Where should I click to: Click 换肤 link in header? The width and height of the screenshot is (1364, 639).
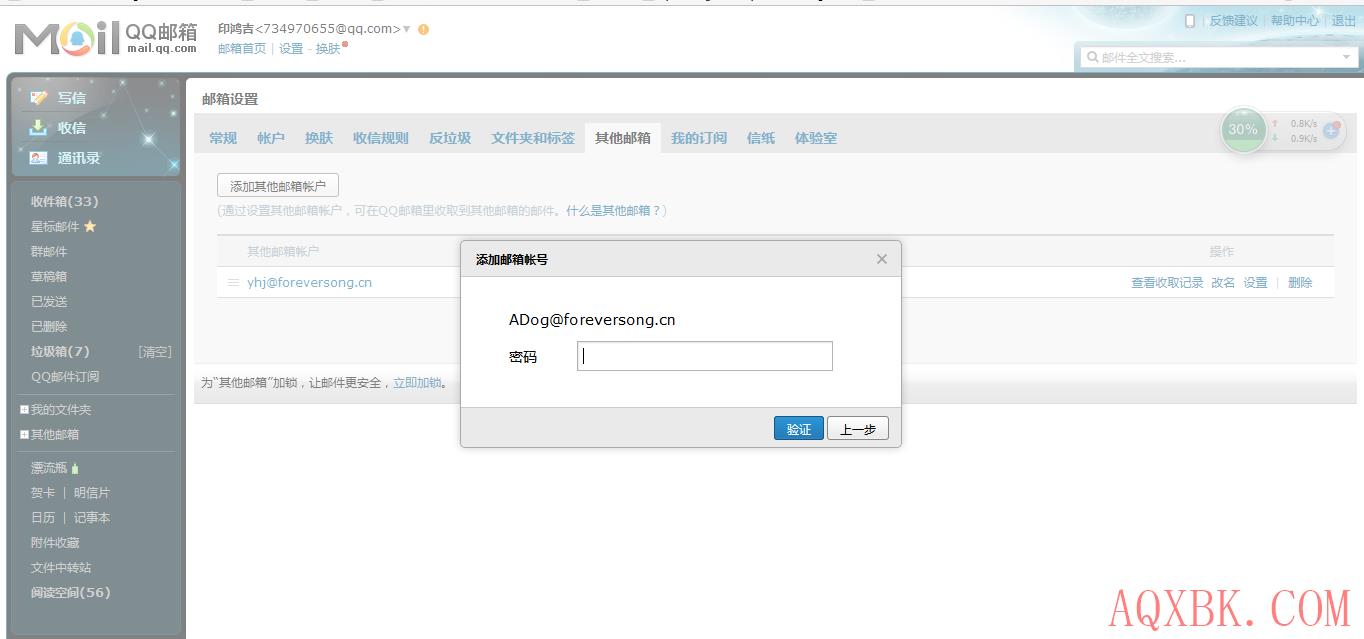tap(328, 48)
